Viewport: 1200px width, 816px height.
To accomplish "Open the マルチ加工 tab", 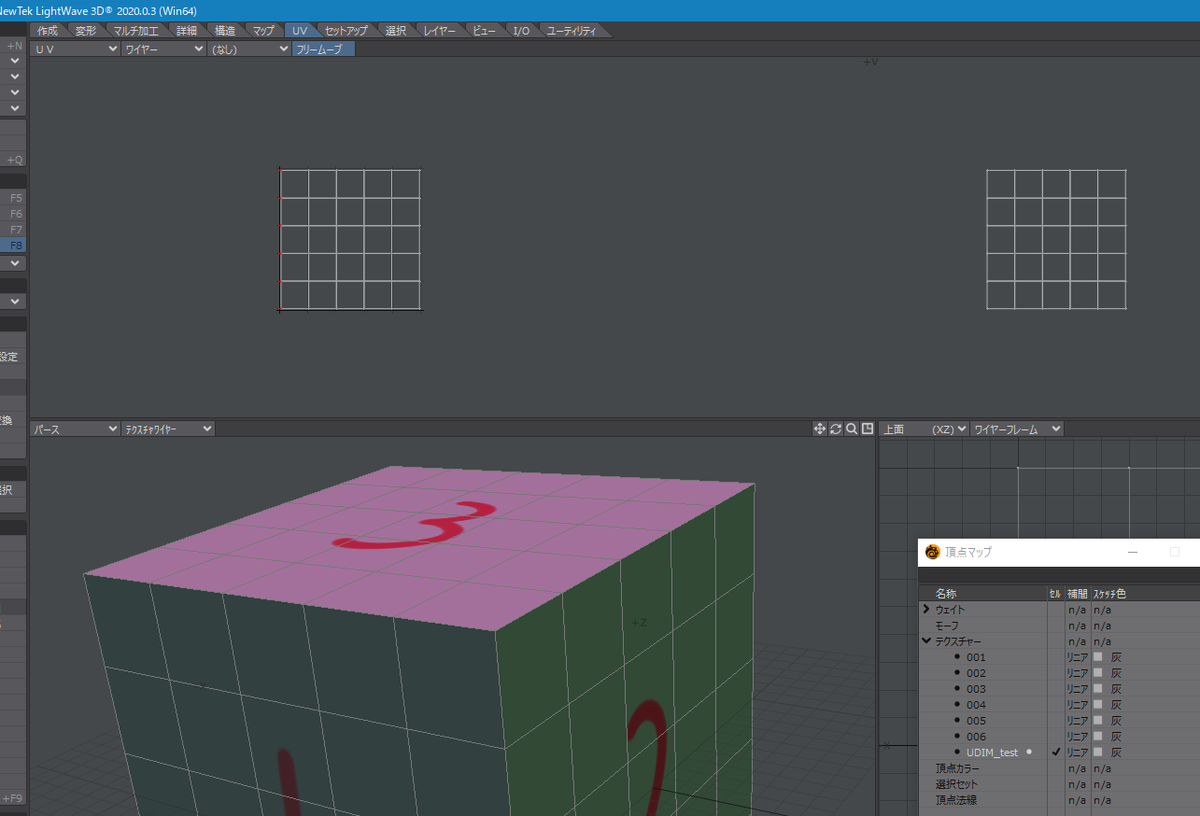I will 138,31.
